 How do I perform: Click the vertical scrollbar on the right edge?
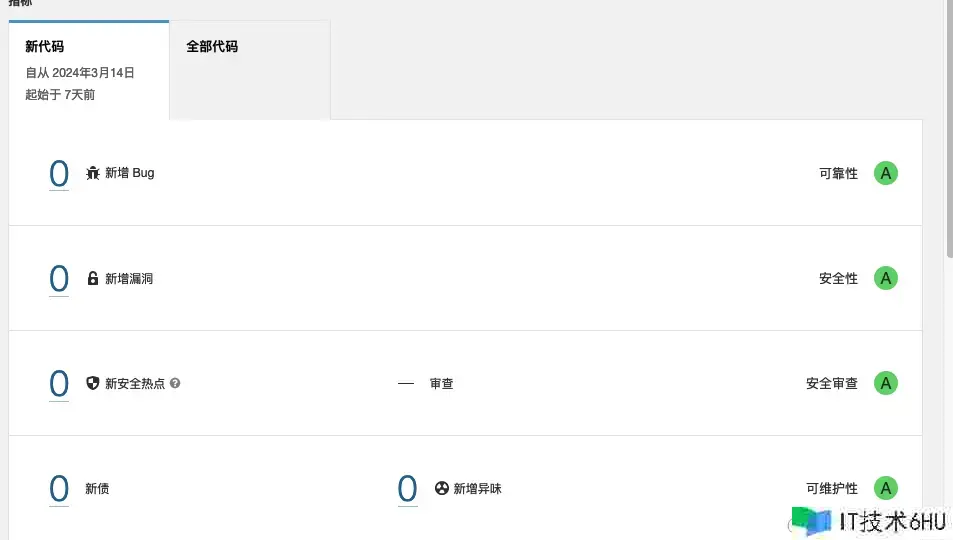pos(949,129)
